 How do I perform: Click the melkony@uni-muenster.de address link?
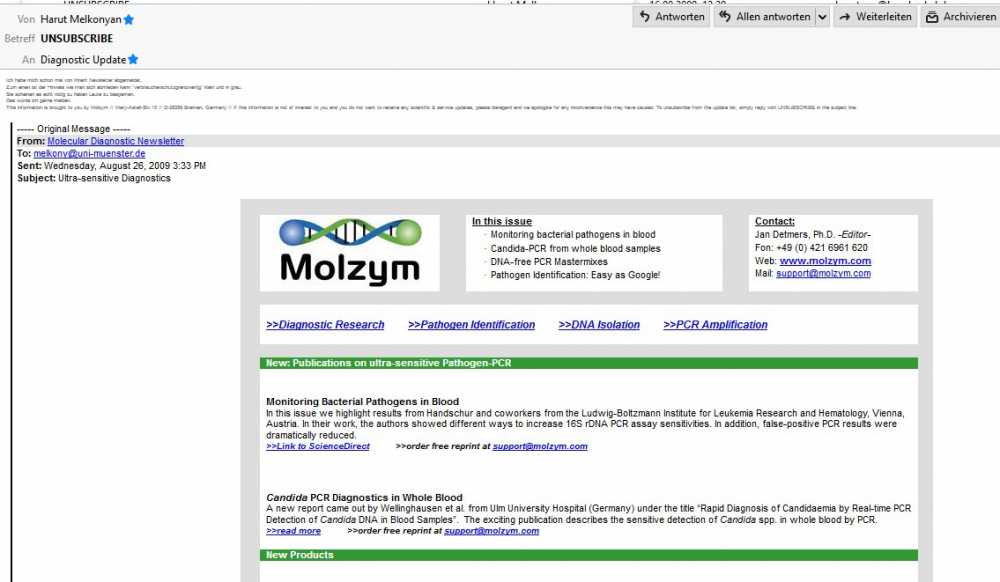pos(89,154)
